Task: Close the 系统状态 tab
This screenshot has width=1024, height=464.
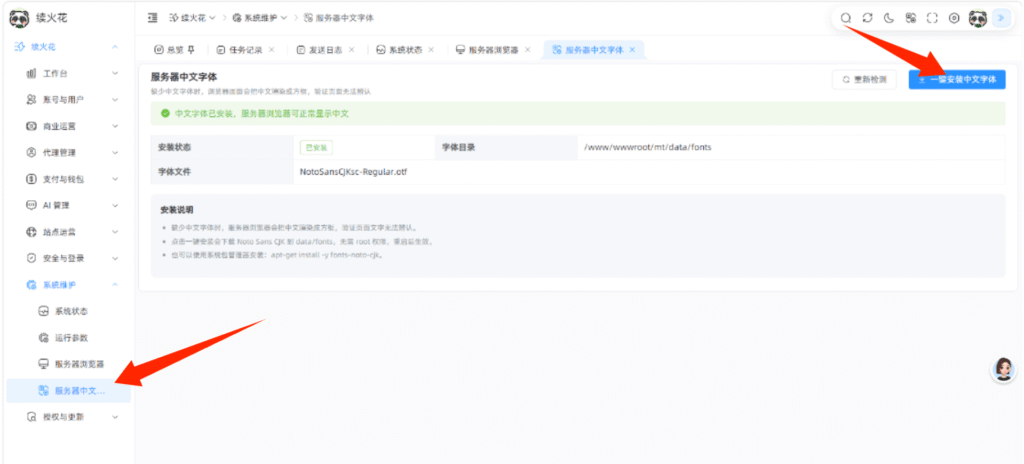Action: (x=431, y=50)
